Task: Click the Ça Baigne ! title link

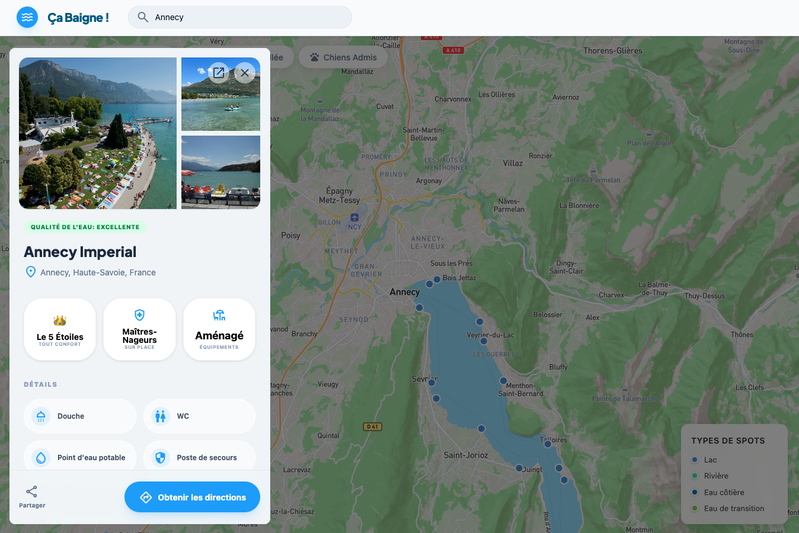Action: pyautogui.click(x=78, y=18)
